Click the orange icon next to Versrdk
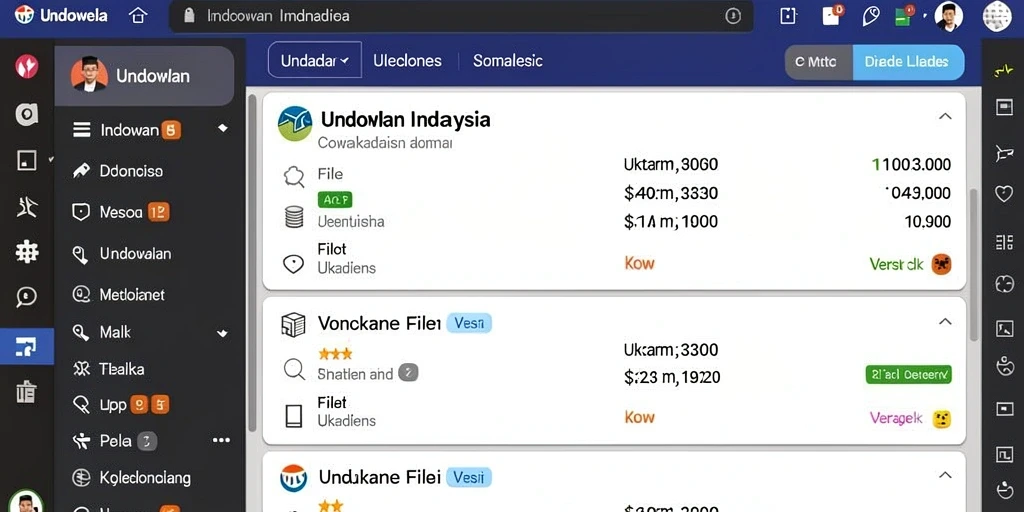This screenshot has height=512, width=1024. pyautogui.click(x=941, y=264)
